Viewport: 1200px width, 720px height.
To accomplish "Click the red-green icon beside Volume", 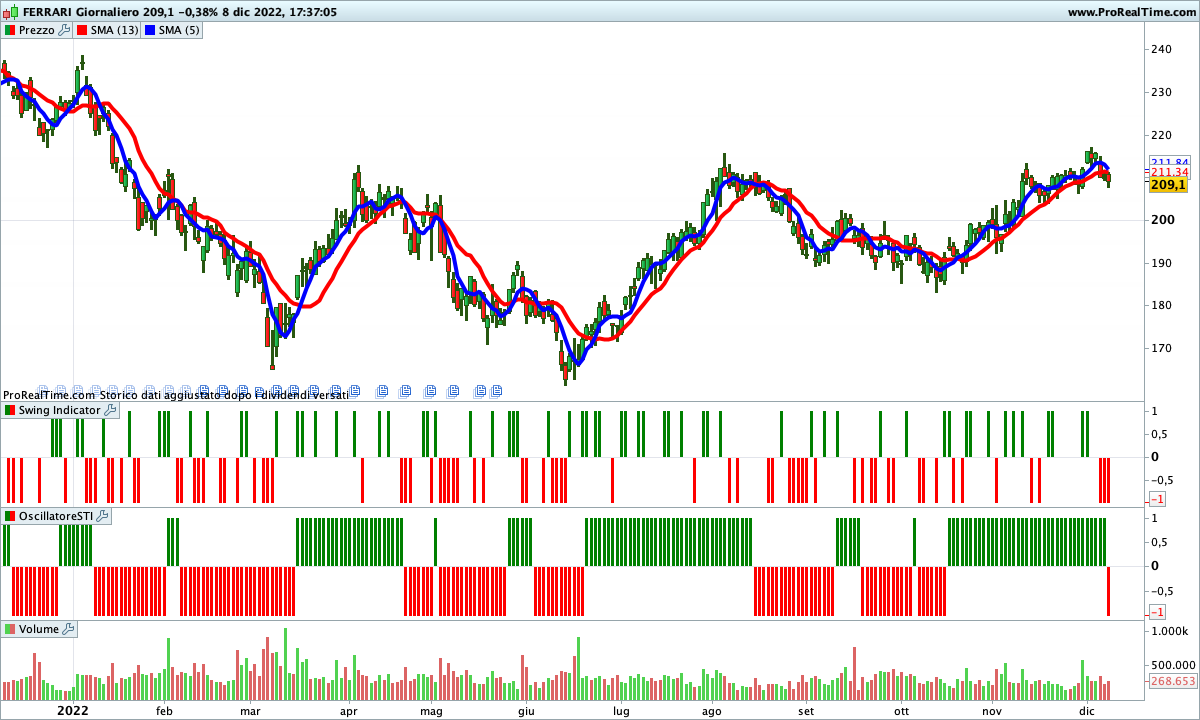I will tap(10, 629).
